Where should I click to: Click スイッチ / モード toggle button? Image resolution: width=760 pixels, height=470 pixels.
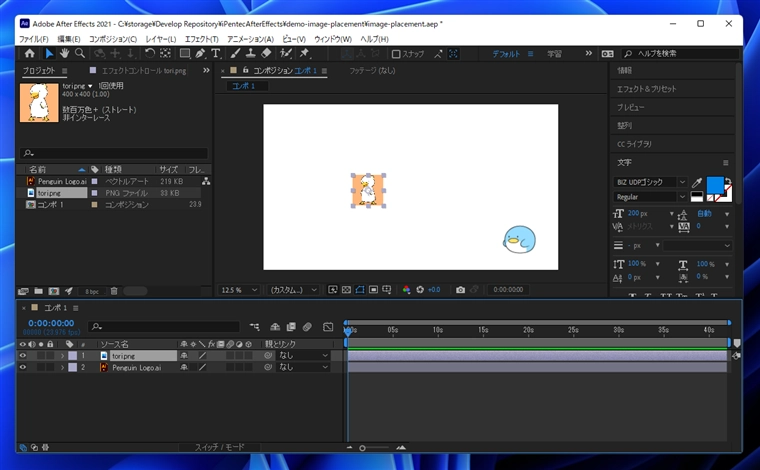220,447
